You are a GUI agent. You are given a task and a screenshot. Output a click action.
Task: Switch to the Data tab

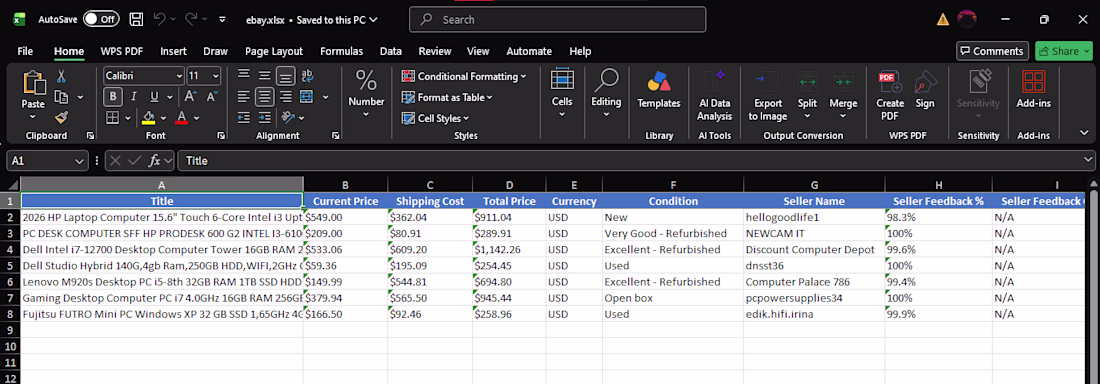coord(391,51)
